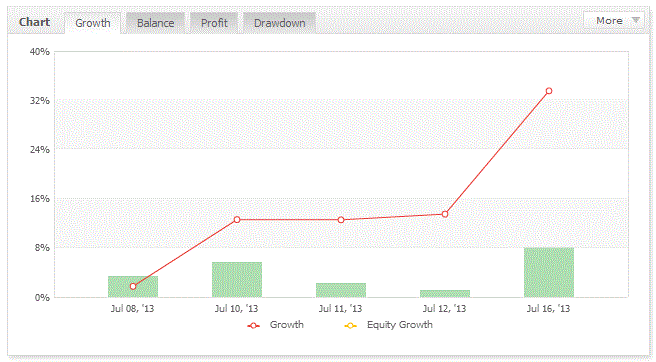
Task: Click the 'Jul 08, '13' axis label
Action: pyautogui.click(x=132, y=309)
